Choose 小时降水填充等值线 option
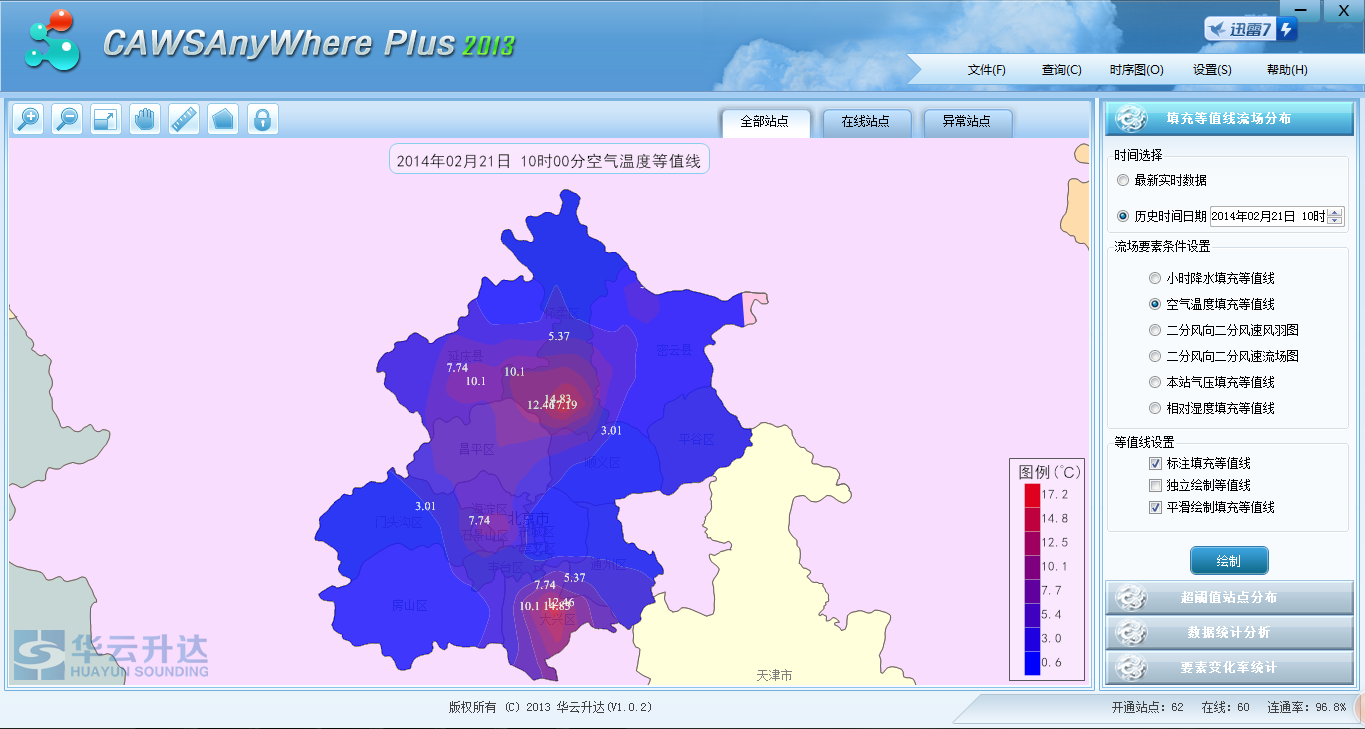The height and width of the screenshot is (729, 1365). 1155,278
